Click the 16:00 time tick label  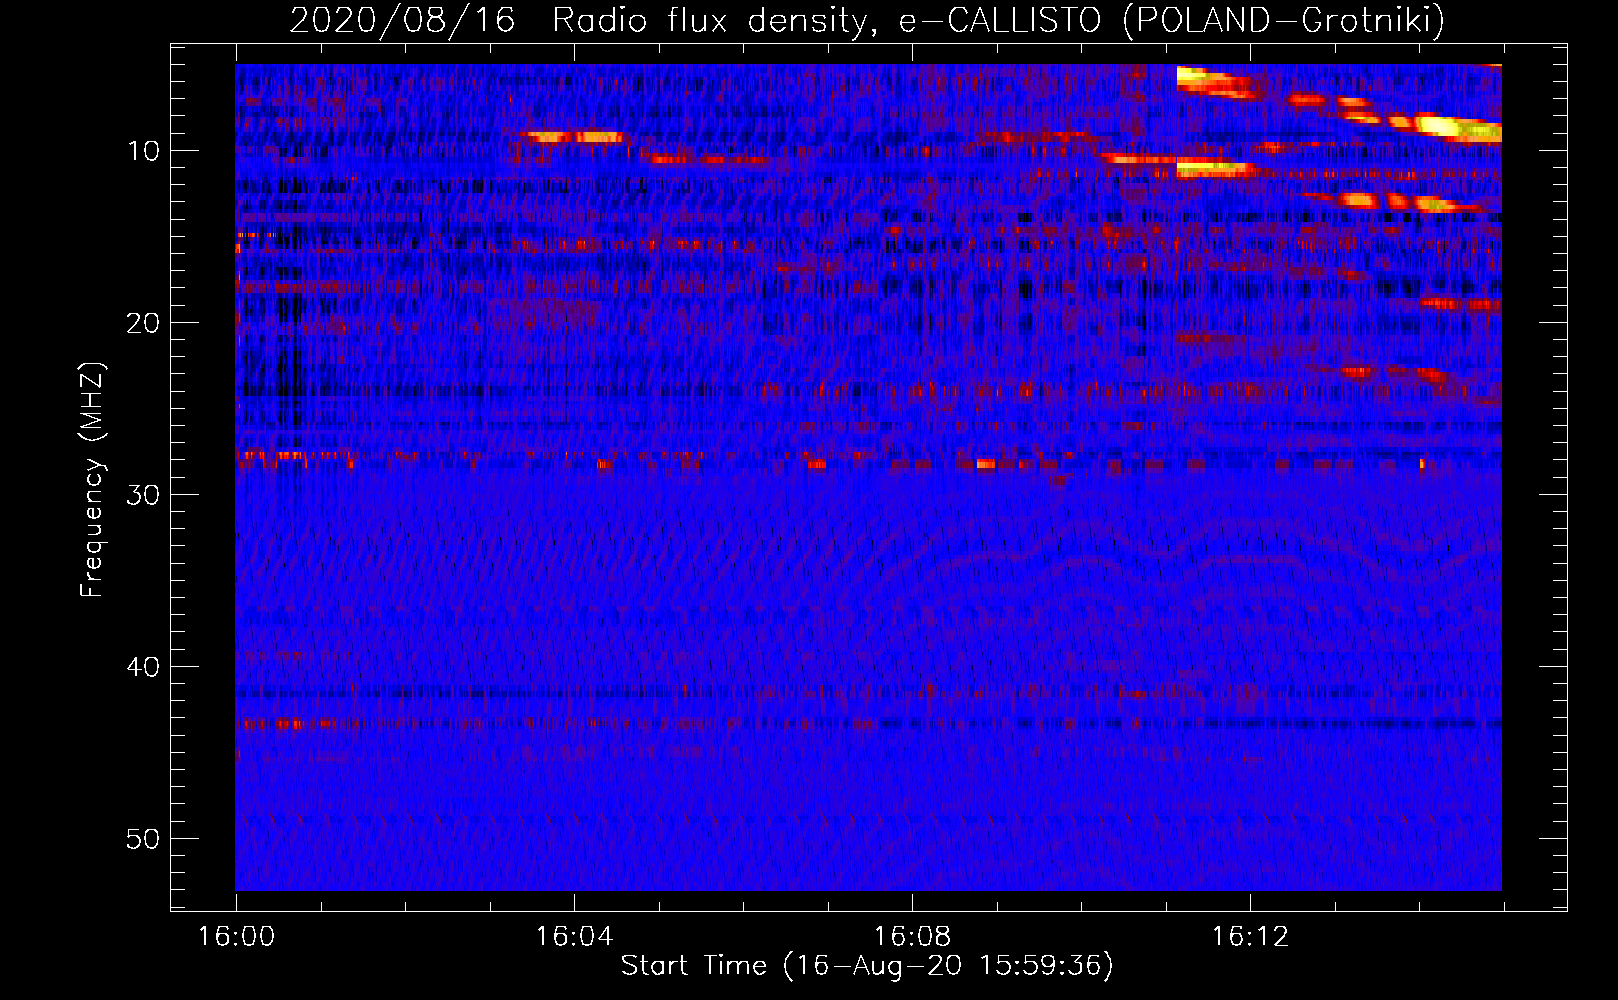[x=237, y=937]
